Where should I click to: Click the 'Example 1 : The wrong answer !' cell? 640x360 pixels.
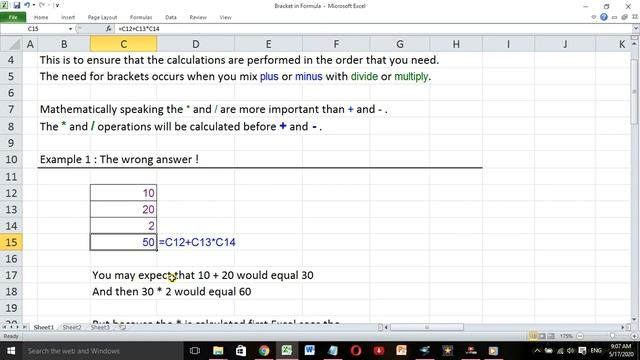(x=119, y=159)
